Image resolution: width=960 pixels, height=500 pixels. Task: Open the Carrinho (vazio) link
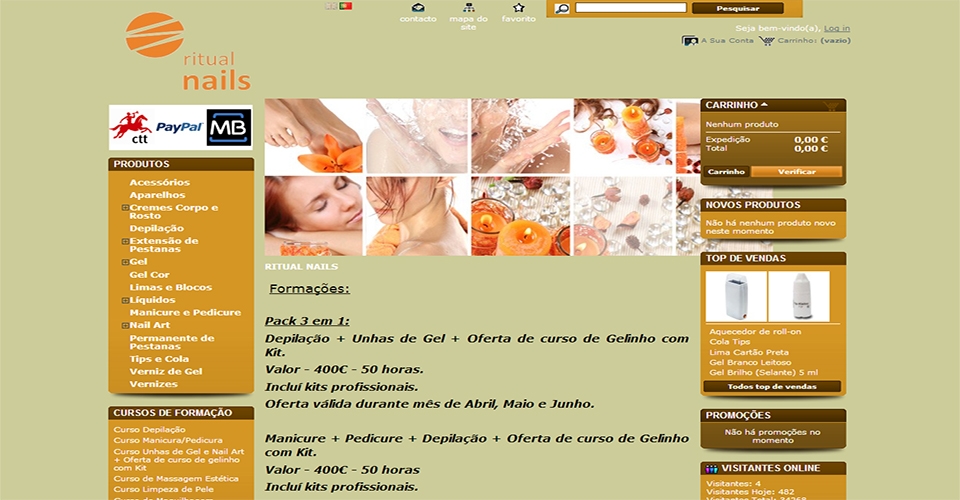[814, 40]
